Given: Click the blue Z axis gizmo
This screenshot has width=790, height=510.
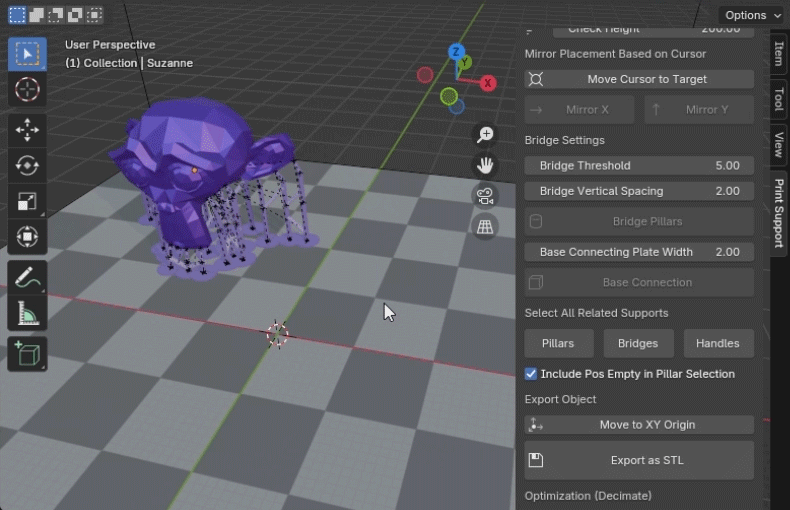Looking at the screenshot, I should click(456, 51).
